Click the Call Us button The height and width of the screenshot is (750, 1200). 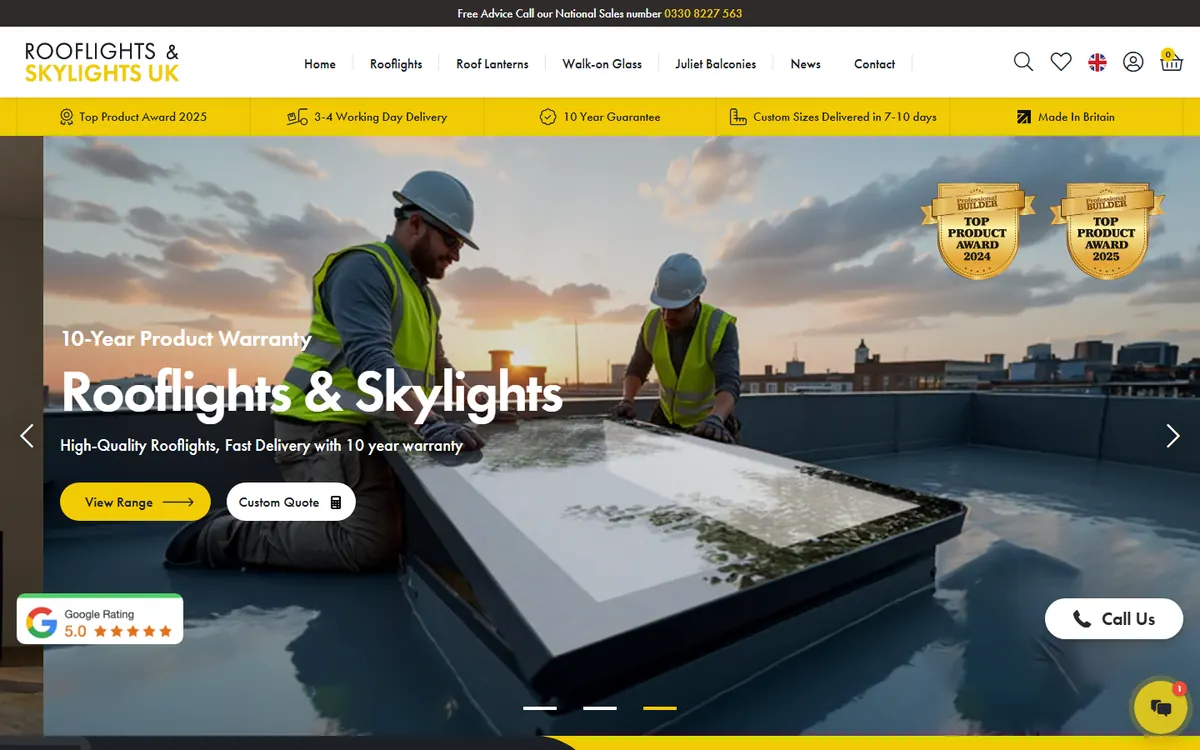point(1114,619)
